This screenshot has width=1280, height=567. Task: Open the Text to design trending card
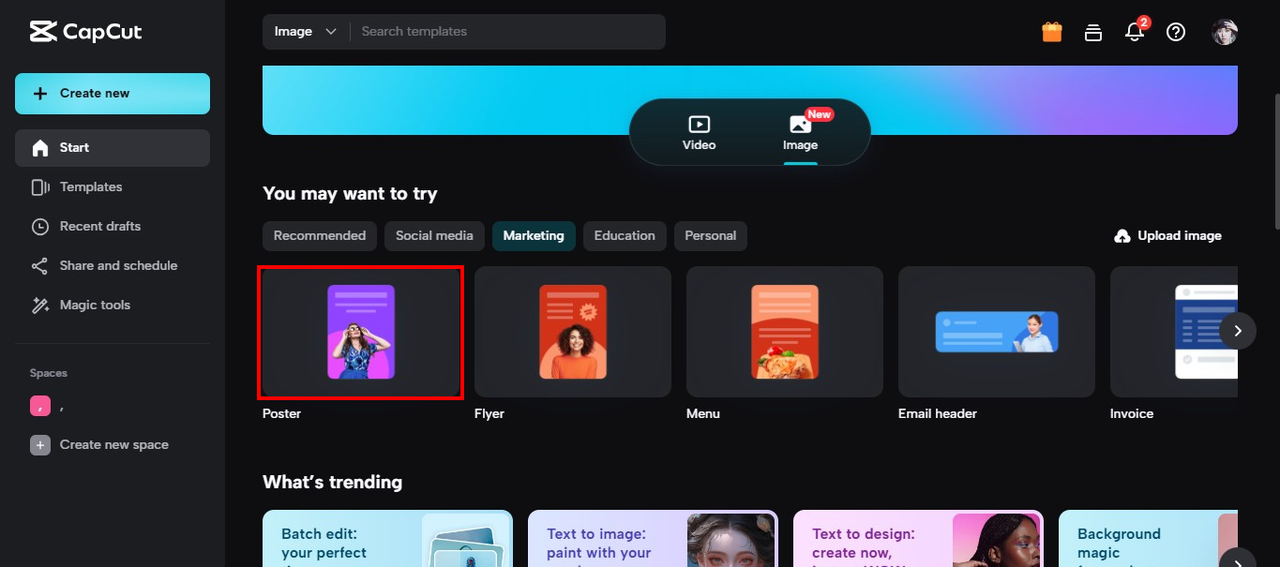click(918, 539)
